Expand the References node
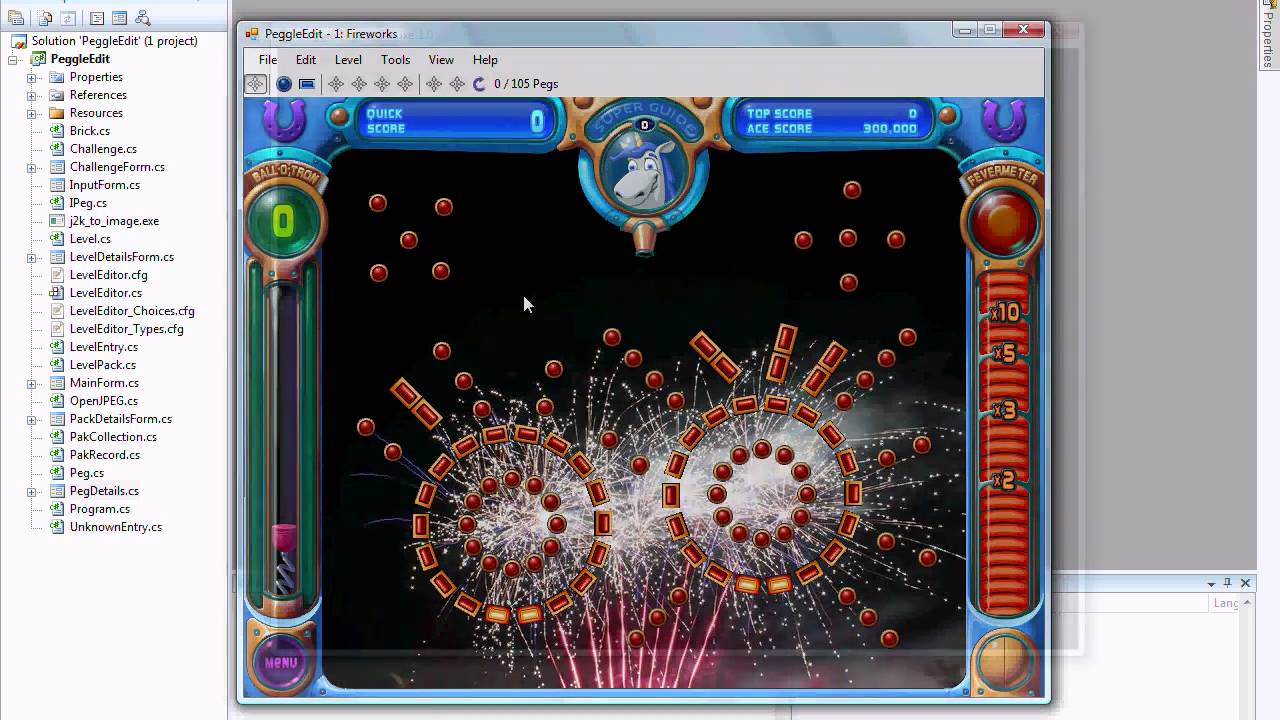This screenshot has height=720, width=1280. (x=32, y=95)
